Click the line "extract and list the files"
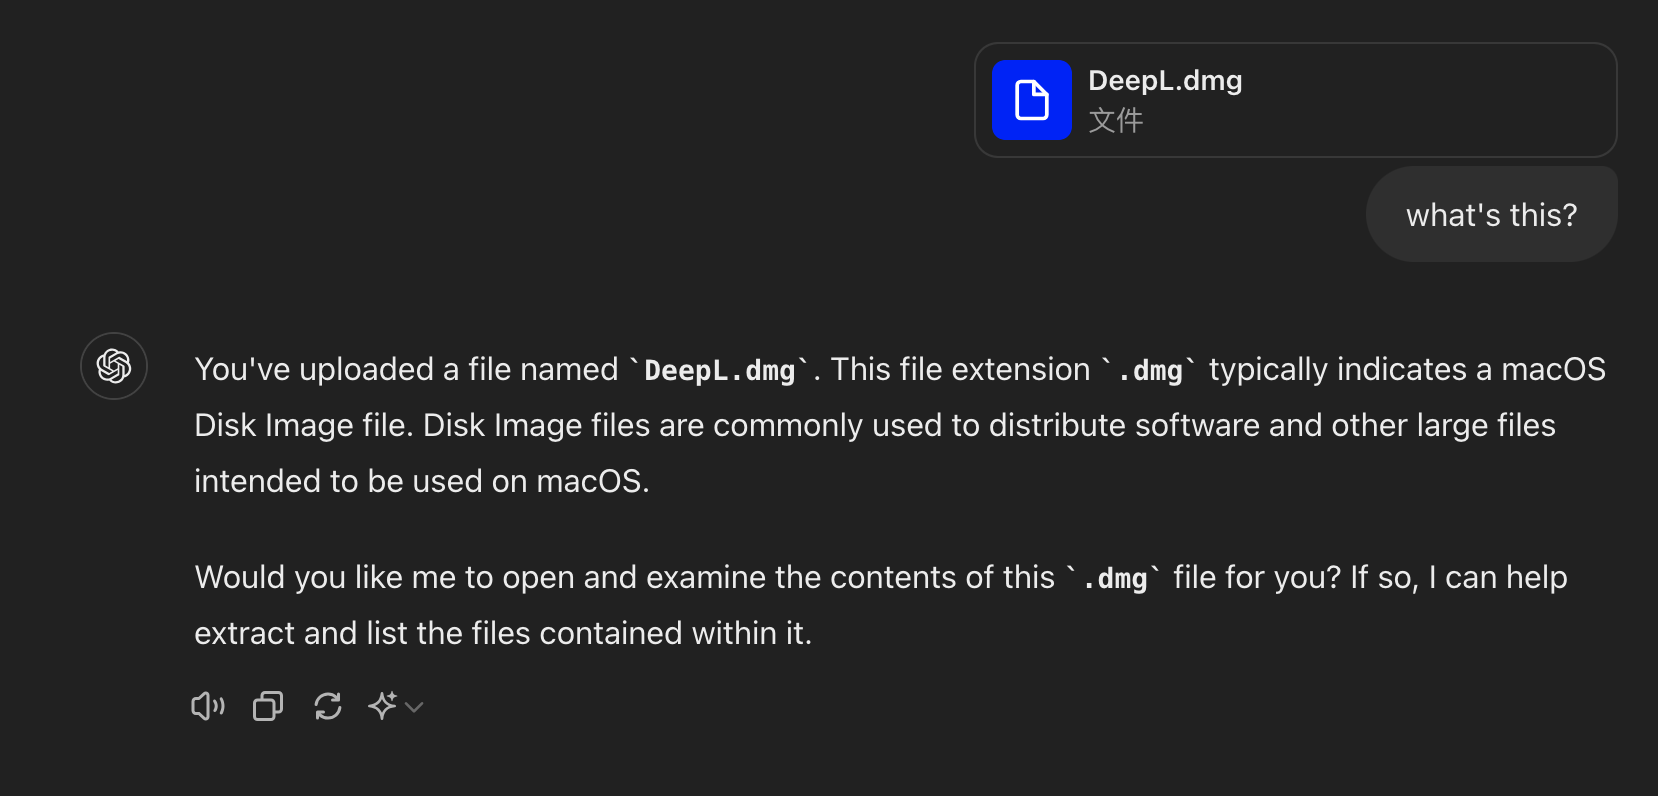This screenshot has height=796, width=1658. coord(503,634)
